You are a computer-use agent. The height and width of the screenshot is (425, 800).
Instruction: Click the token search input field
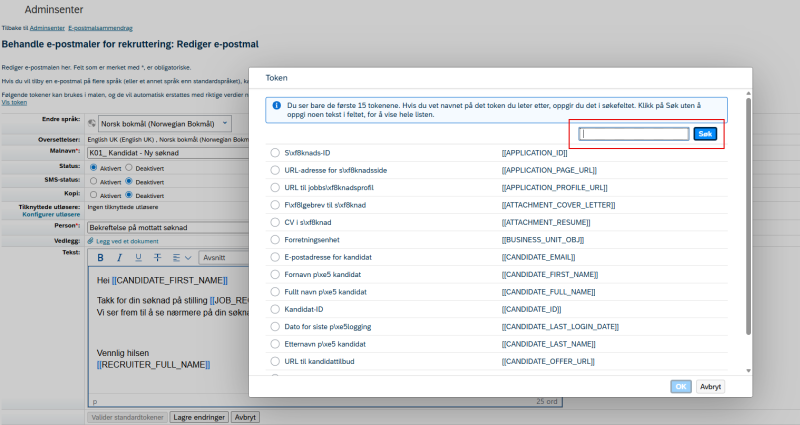coord(634,134)
